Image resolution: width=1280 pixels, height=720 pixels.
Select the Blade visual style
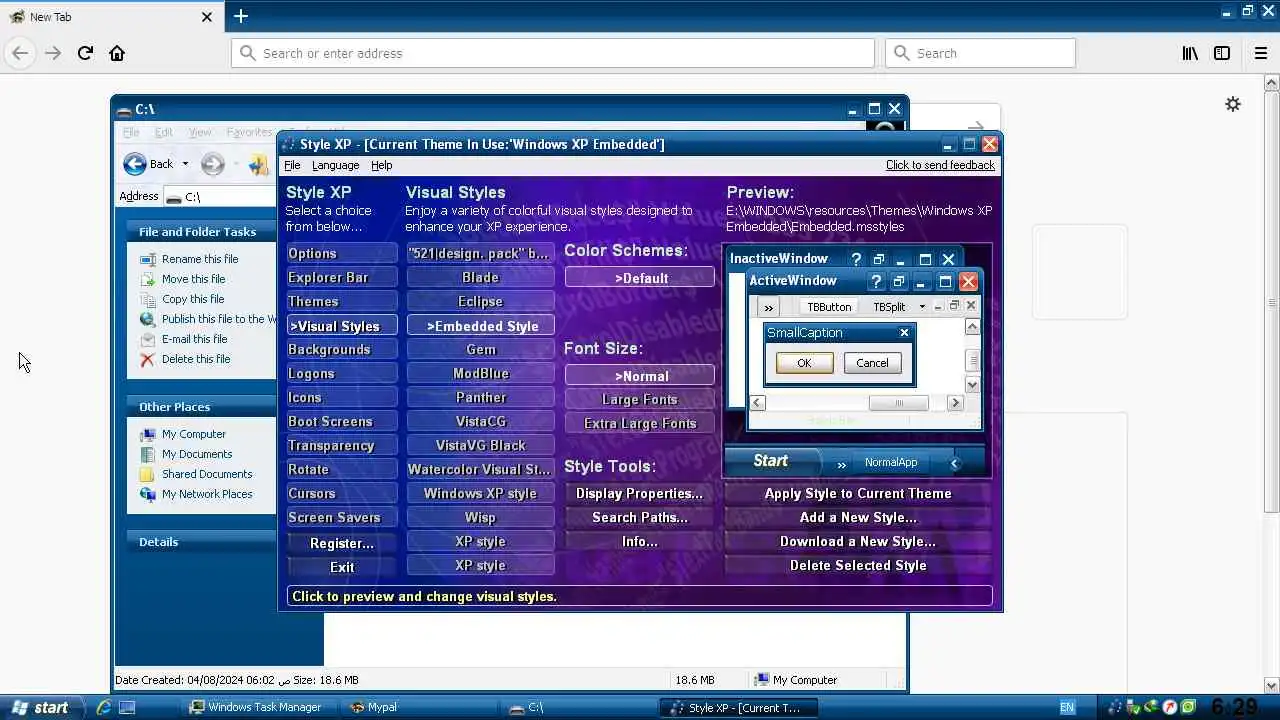(x=480, y=278)
